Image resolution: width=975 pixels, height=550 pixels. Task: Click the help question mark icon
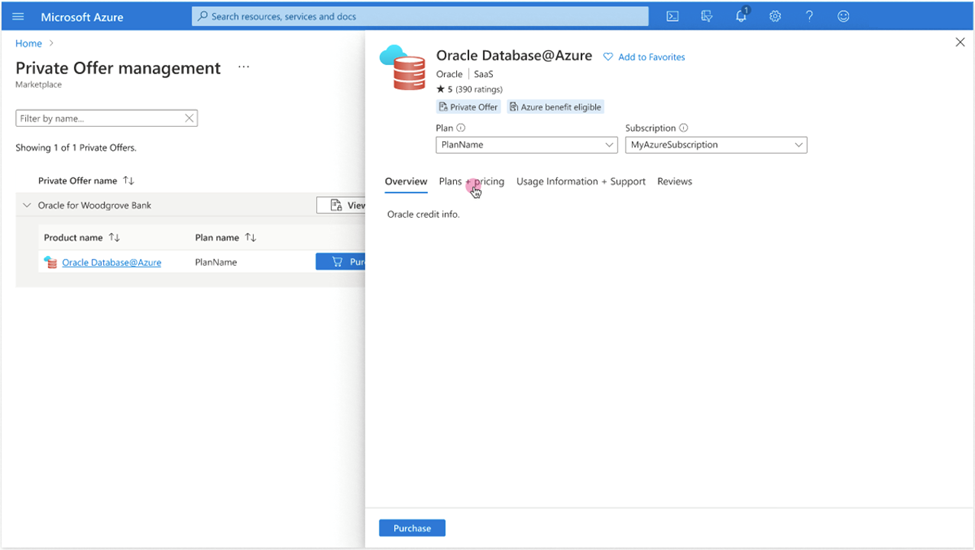809,17
